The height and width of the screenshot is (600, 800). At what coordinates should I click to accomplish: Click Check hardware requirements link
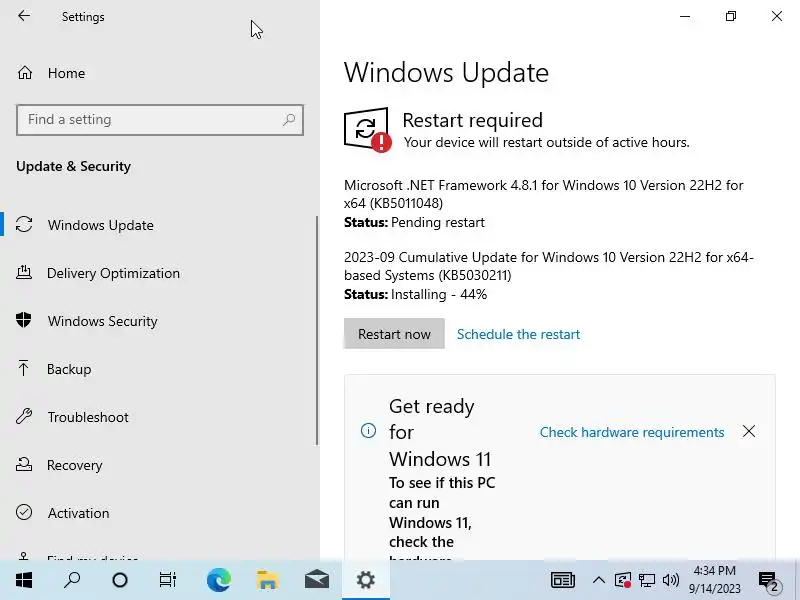[632, 432]
